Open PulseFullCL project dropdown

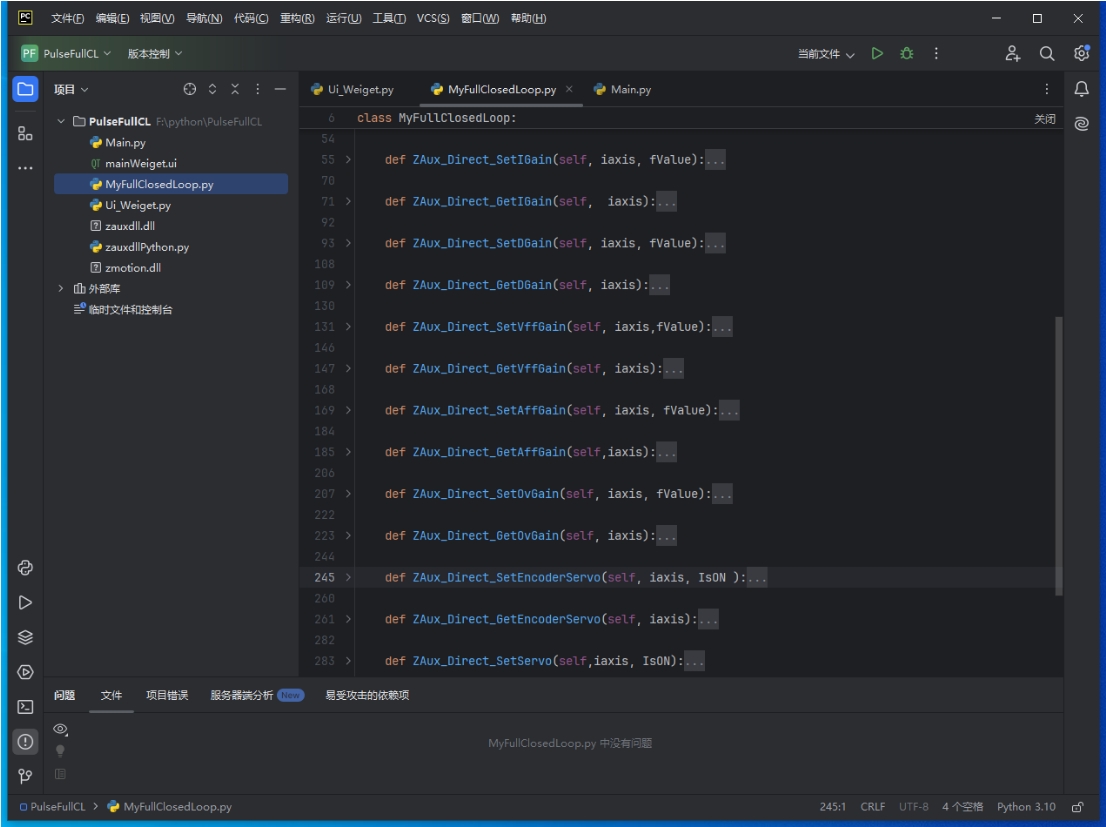(66, 54)
